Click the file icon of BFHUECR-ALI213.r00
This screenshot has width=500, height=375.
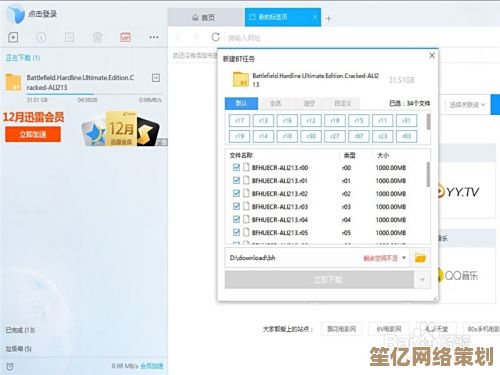tap(246, 167)
